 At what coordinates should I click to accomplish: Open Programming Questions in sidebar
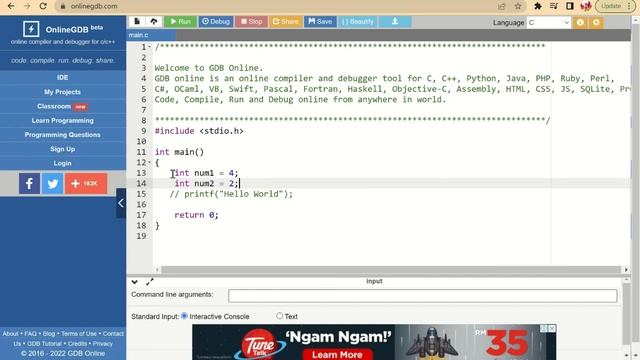62,135
